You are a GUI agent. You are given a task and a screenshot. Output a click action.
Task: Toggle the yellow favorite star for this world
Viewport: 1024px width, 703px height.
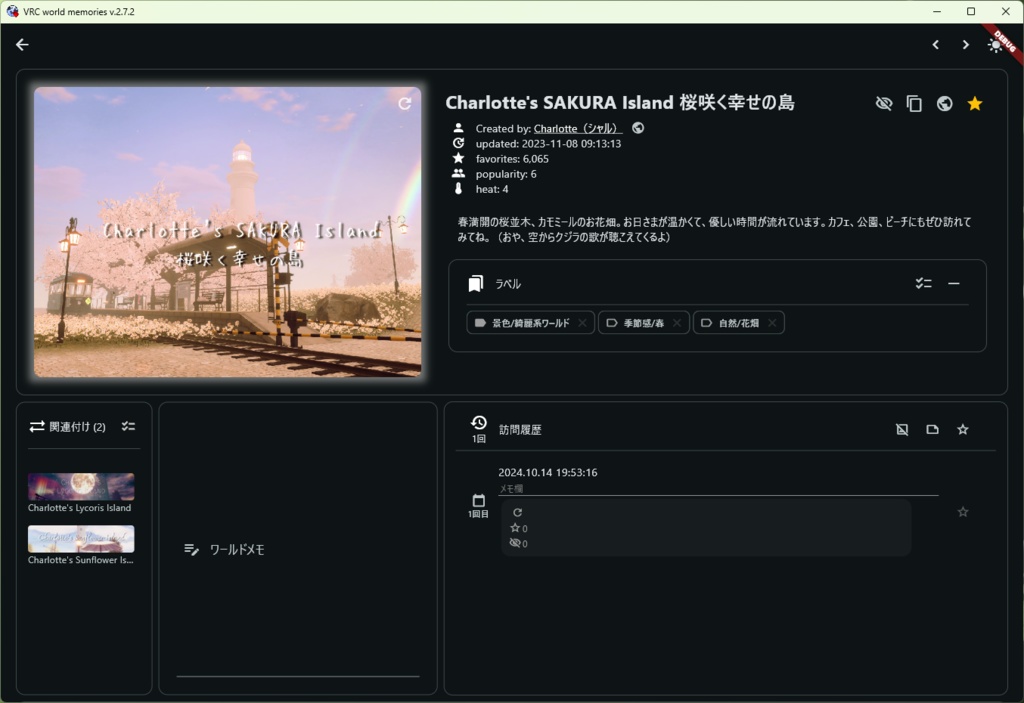click(x=975, y=103)
